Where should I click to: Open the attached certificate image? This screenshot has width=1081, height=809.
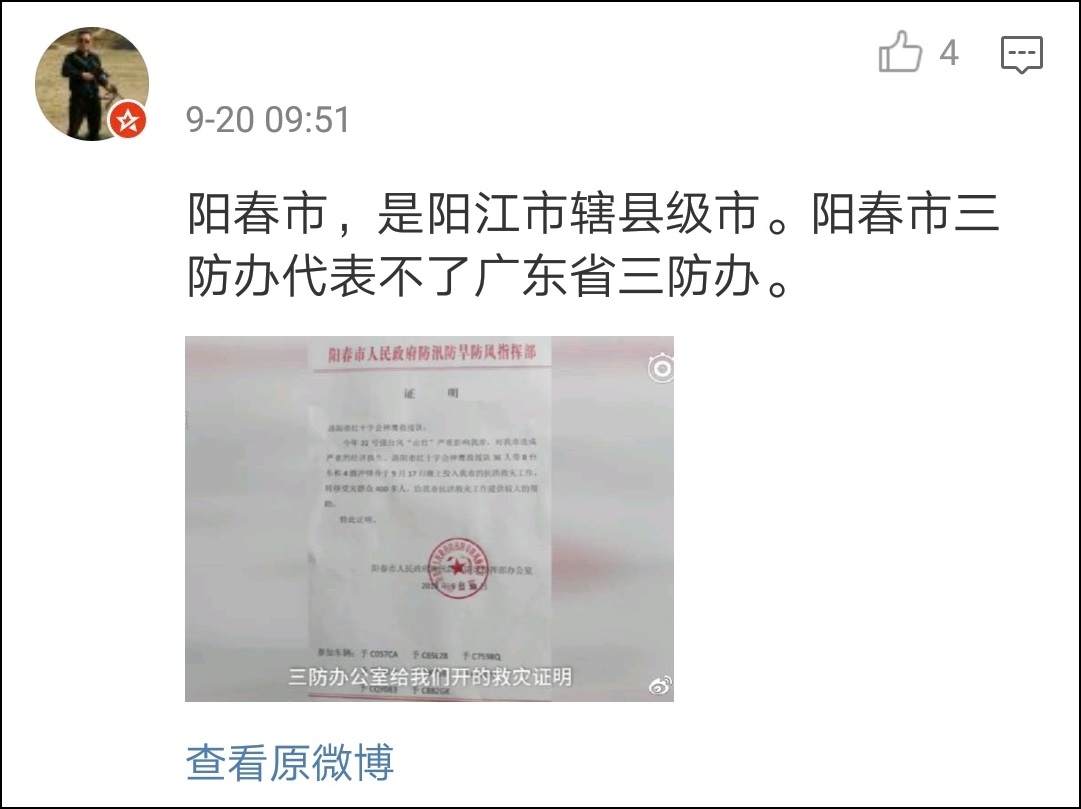(429, 519)
